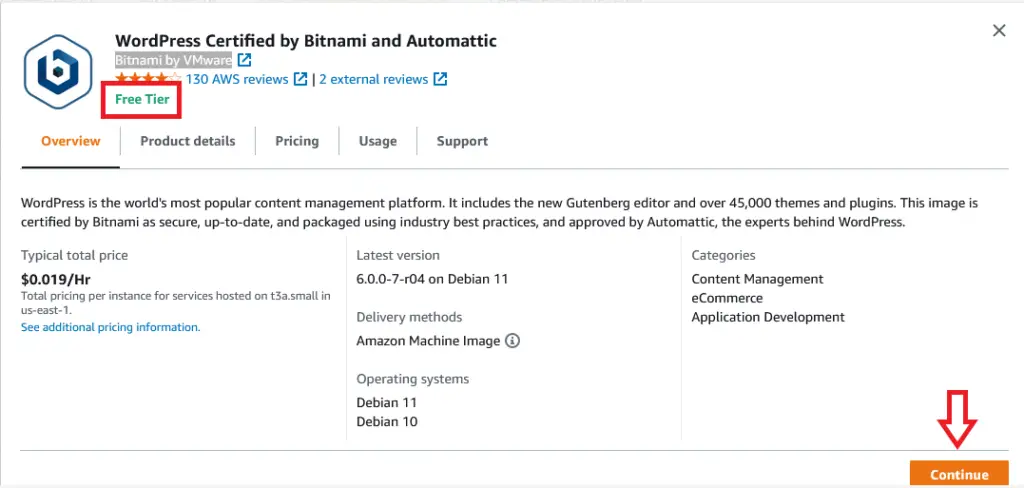Go to the Usage tab
This screenshot has height=488, width=1024.
coord(377,141)
